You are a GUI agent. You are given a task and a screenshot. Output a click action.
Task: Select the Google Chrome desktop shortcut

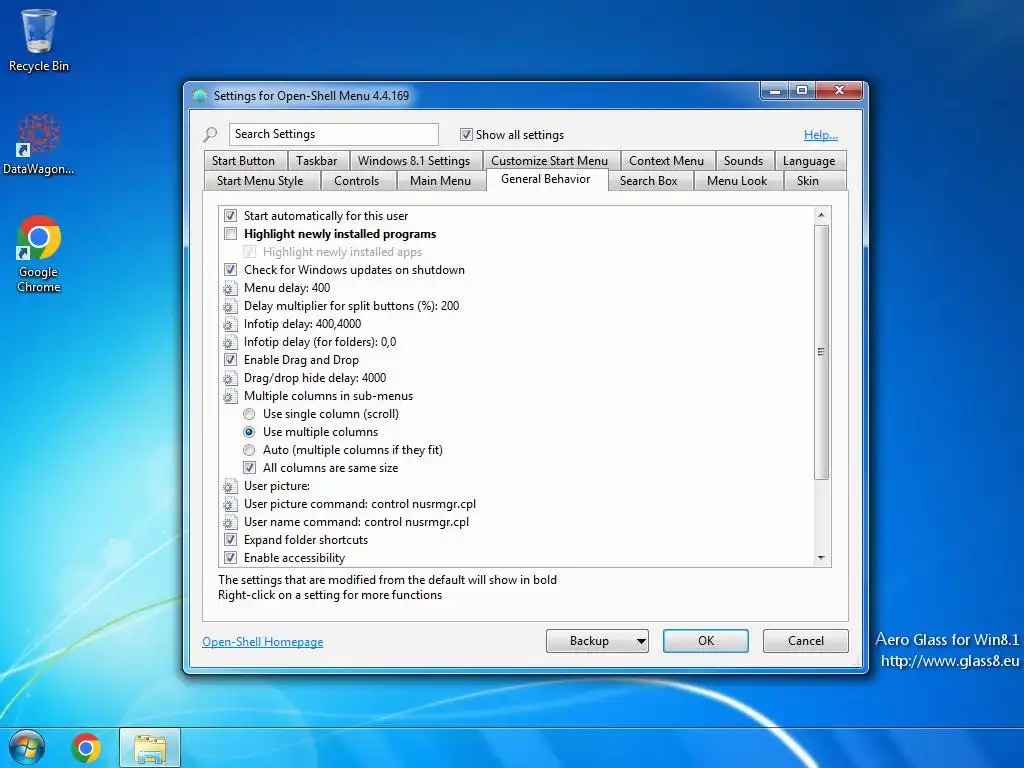39,253
